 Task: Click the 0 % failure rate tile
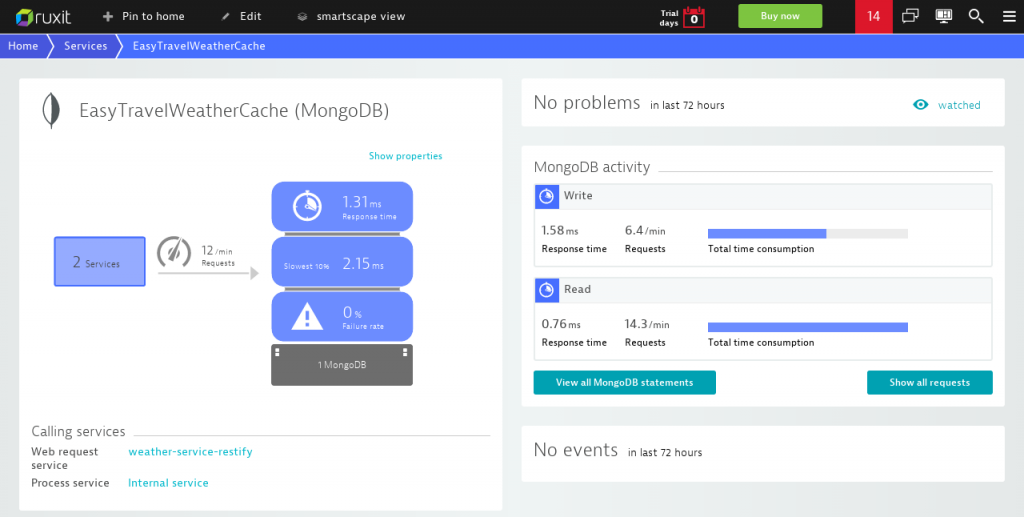342,317
